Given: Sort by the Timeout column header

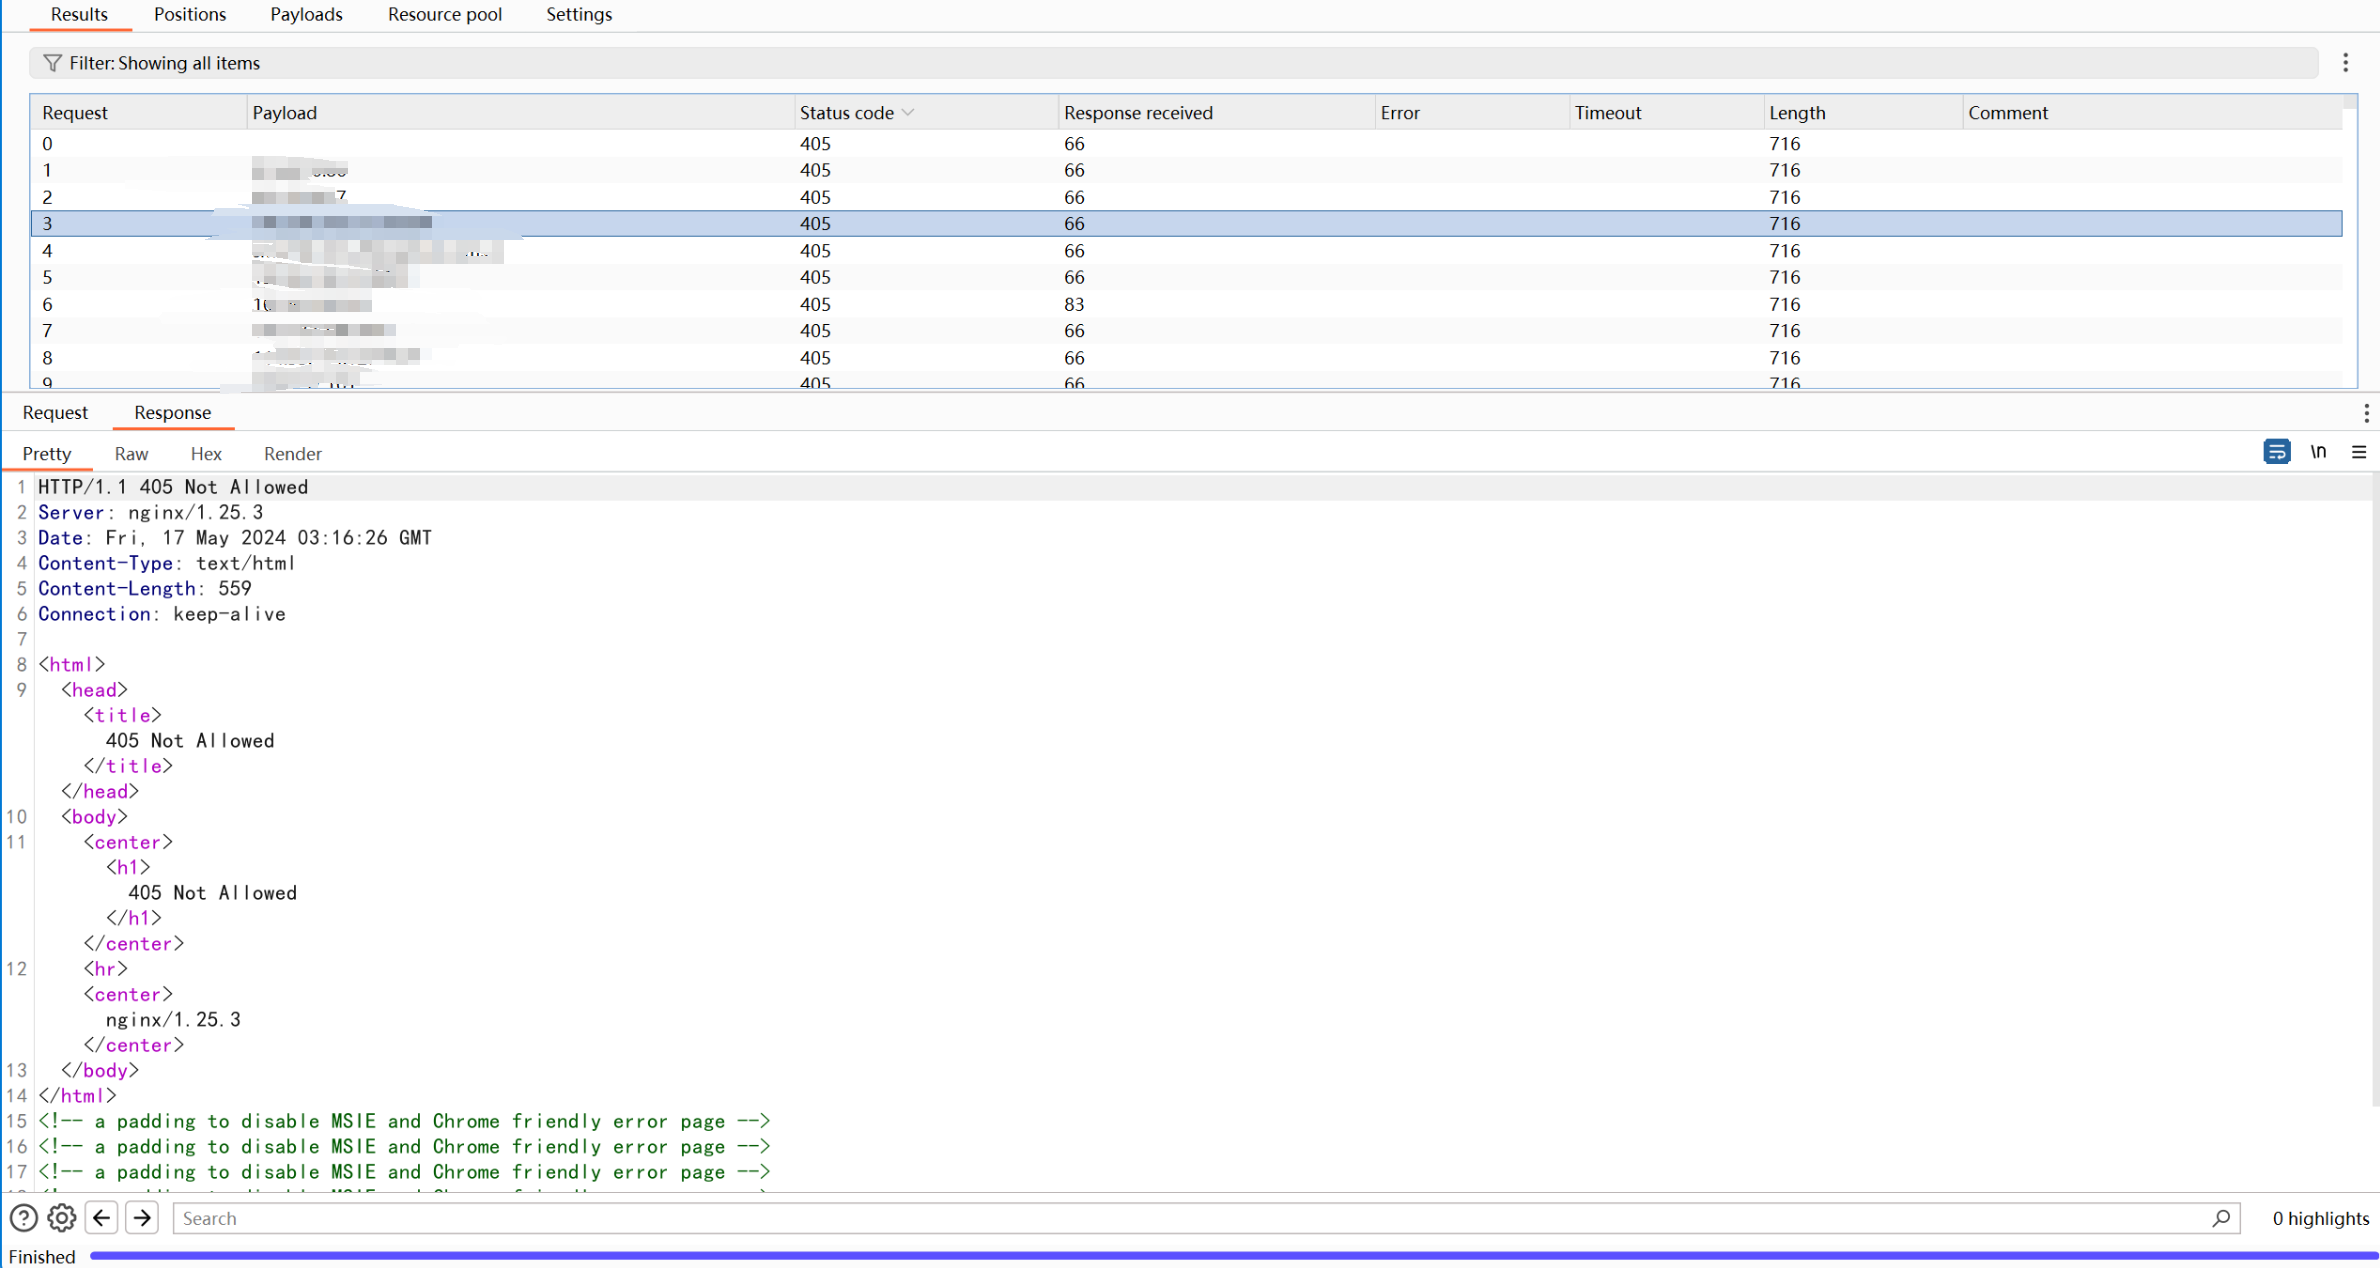Looking at the screenshot, I should [1666, 113].
